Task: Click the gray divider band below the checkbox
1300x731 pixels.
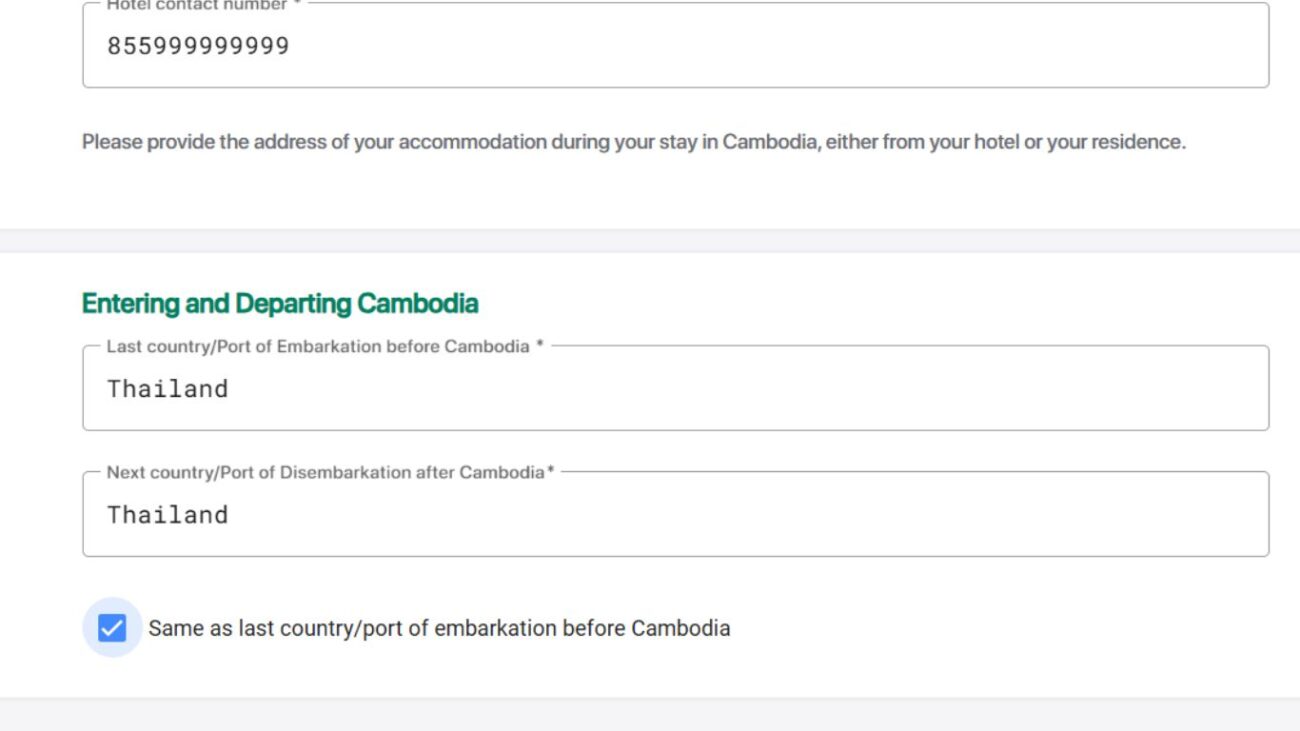Action: pos(650,713)
